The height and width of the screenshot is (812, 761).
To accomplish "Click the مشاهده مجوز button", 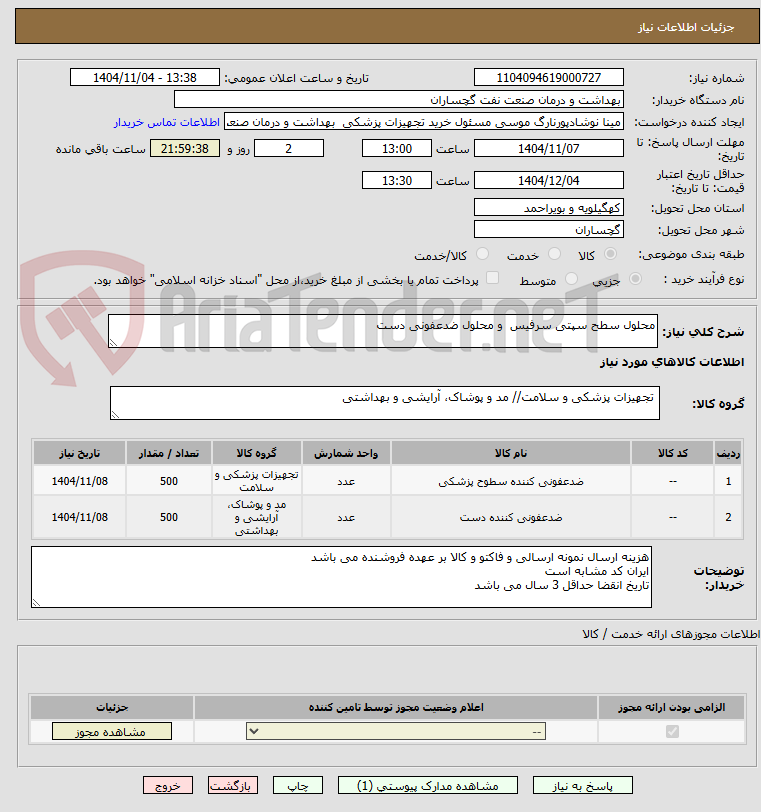I will [x=112, y=731].
